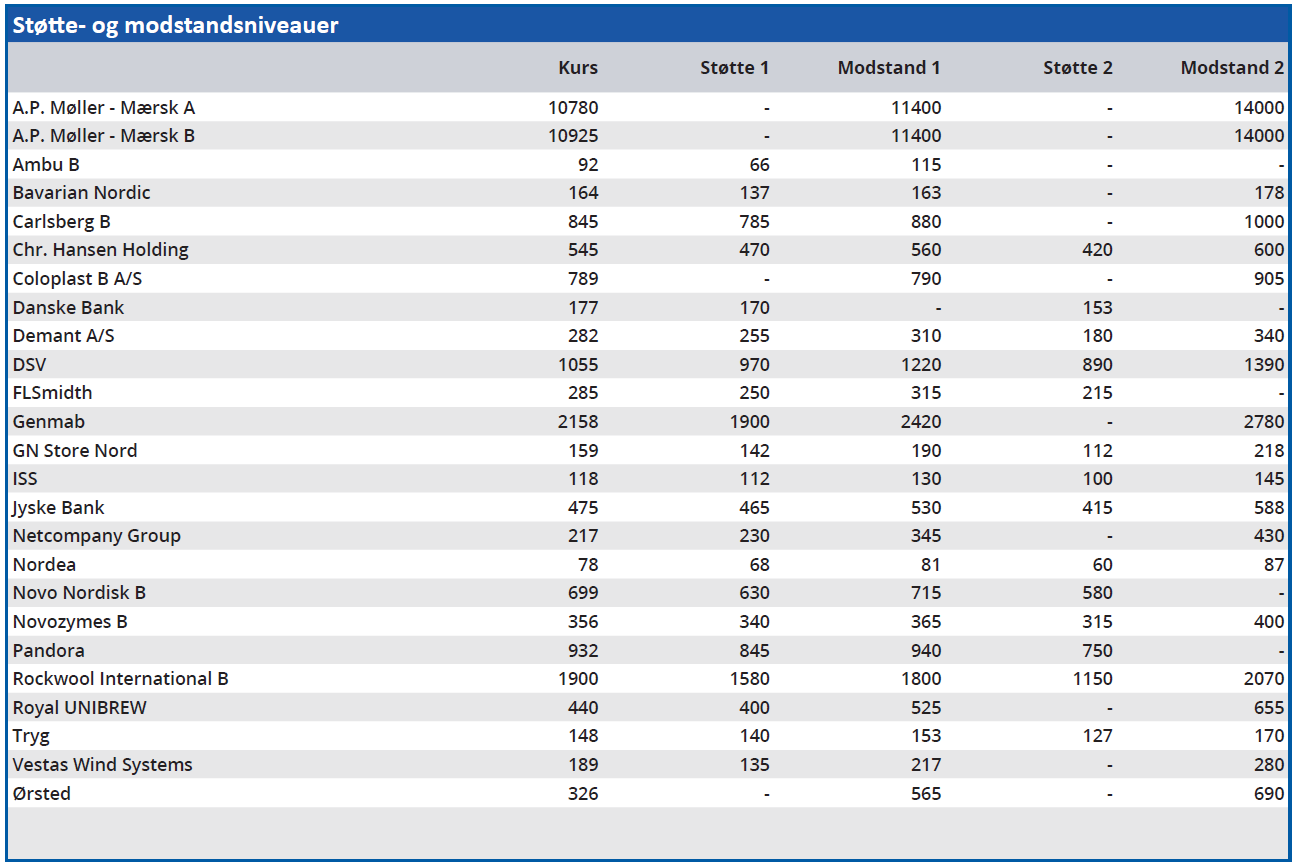The height and width of the screenshot is (865, 1296).
Task: Click Jyske Bank Modstand 2 value 588
Action: [x=1269, y=507]
